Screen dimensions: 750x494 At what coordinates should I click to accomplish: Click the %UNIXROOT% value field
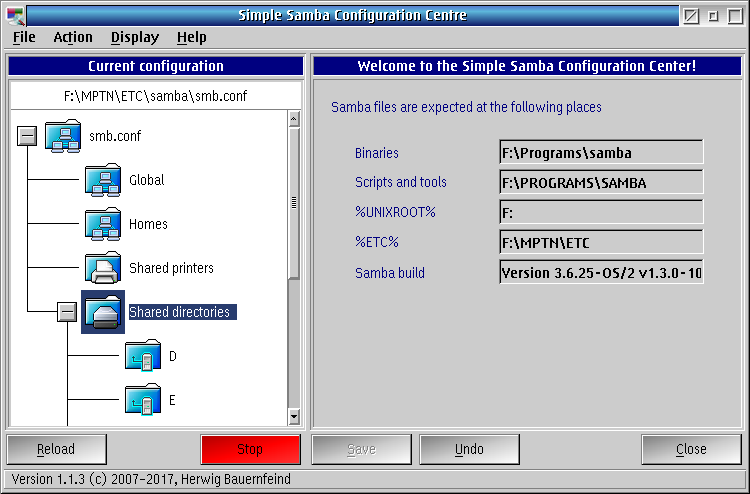[x=601, y=212]
